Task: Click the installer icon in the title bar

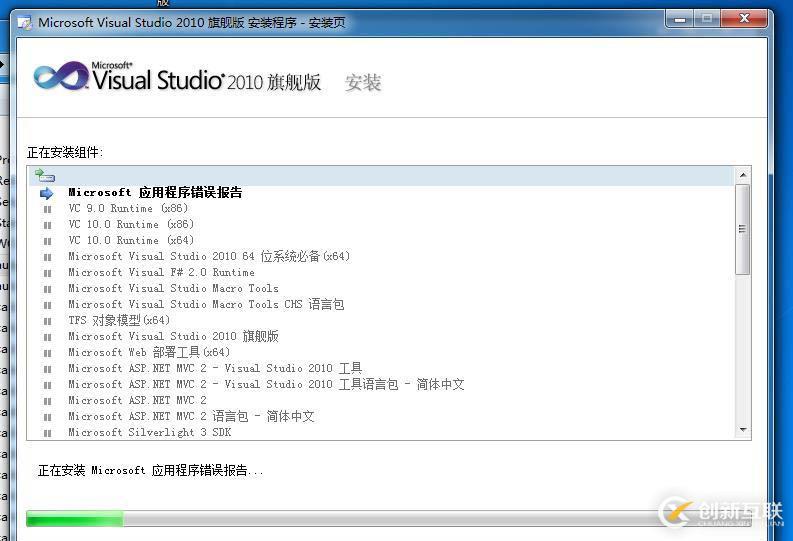Action: 25,23
